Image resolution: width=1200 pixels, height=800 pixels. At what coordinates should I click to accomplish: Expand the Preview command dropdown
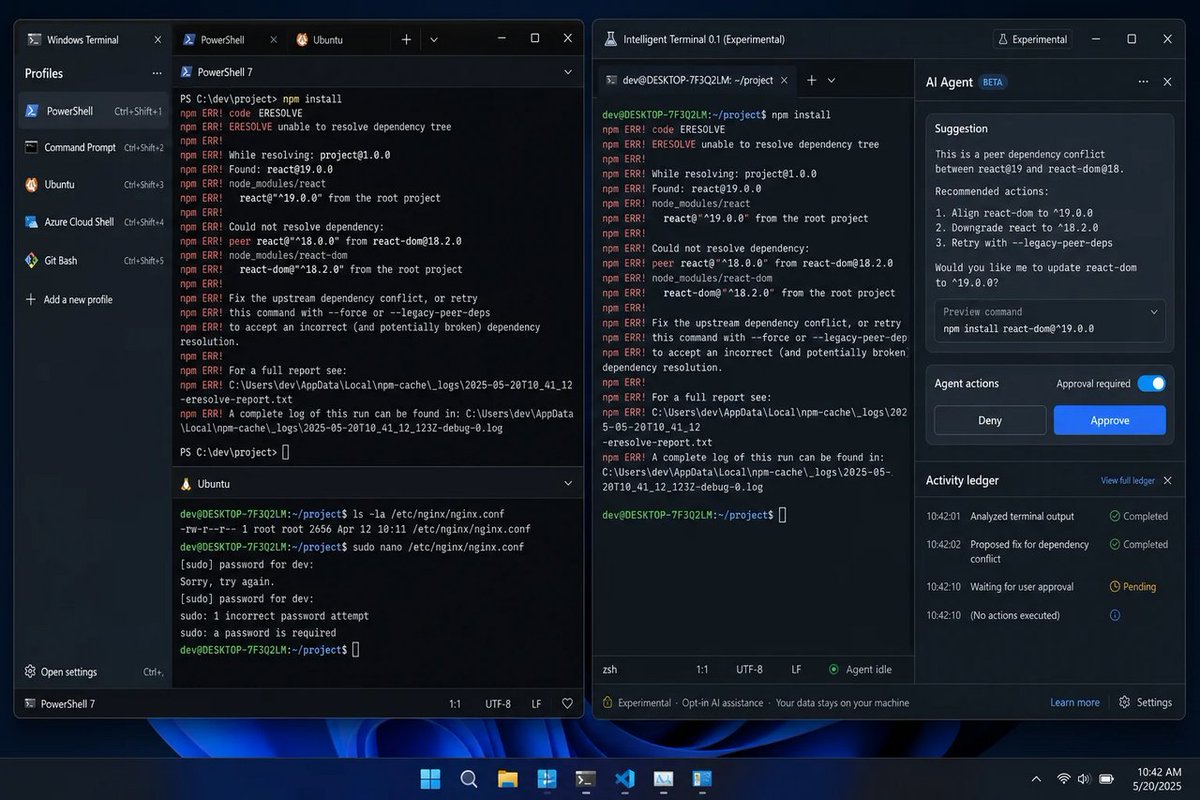[1154, 311]
